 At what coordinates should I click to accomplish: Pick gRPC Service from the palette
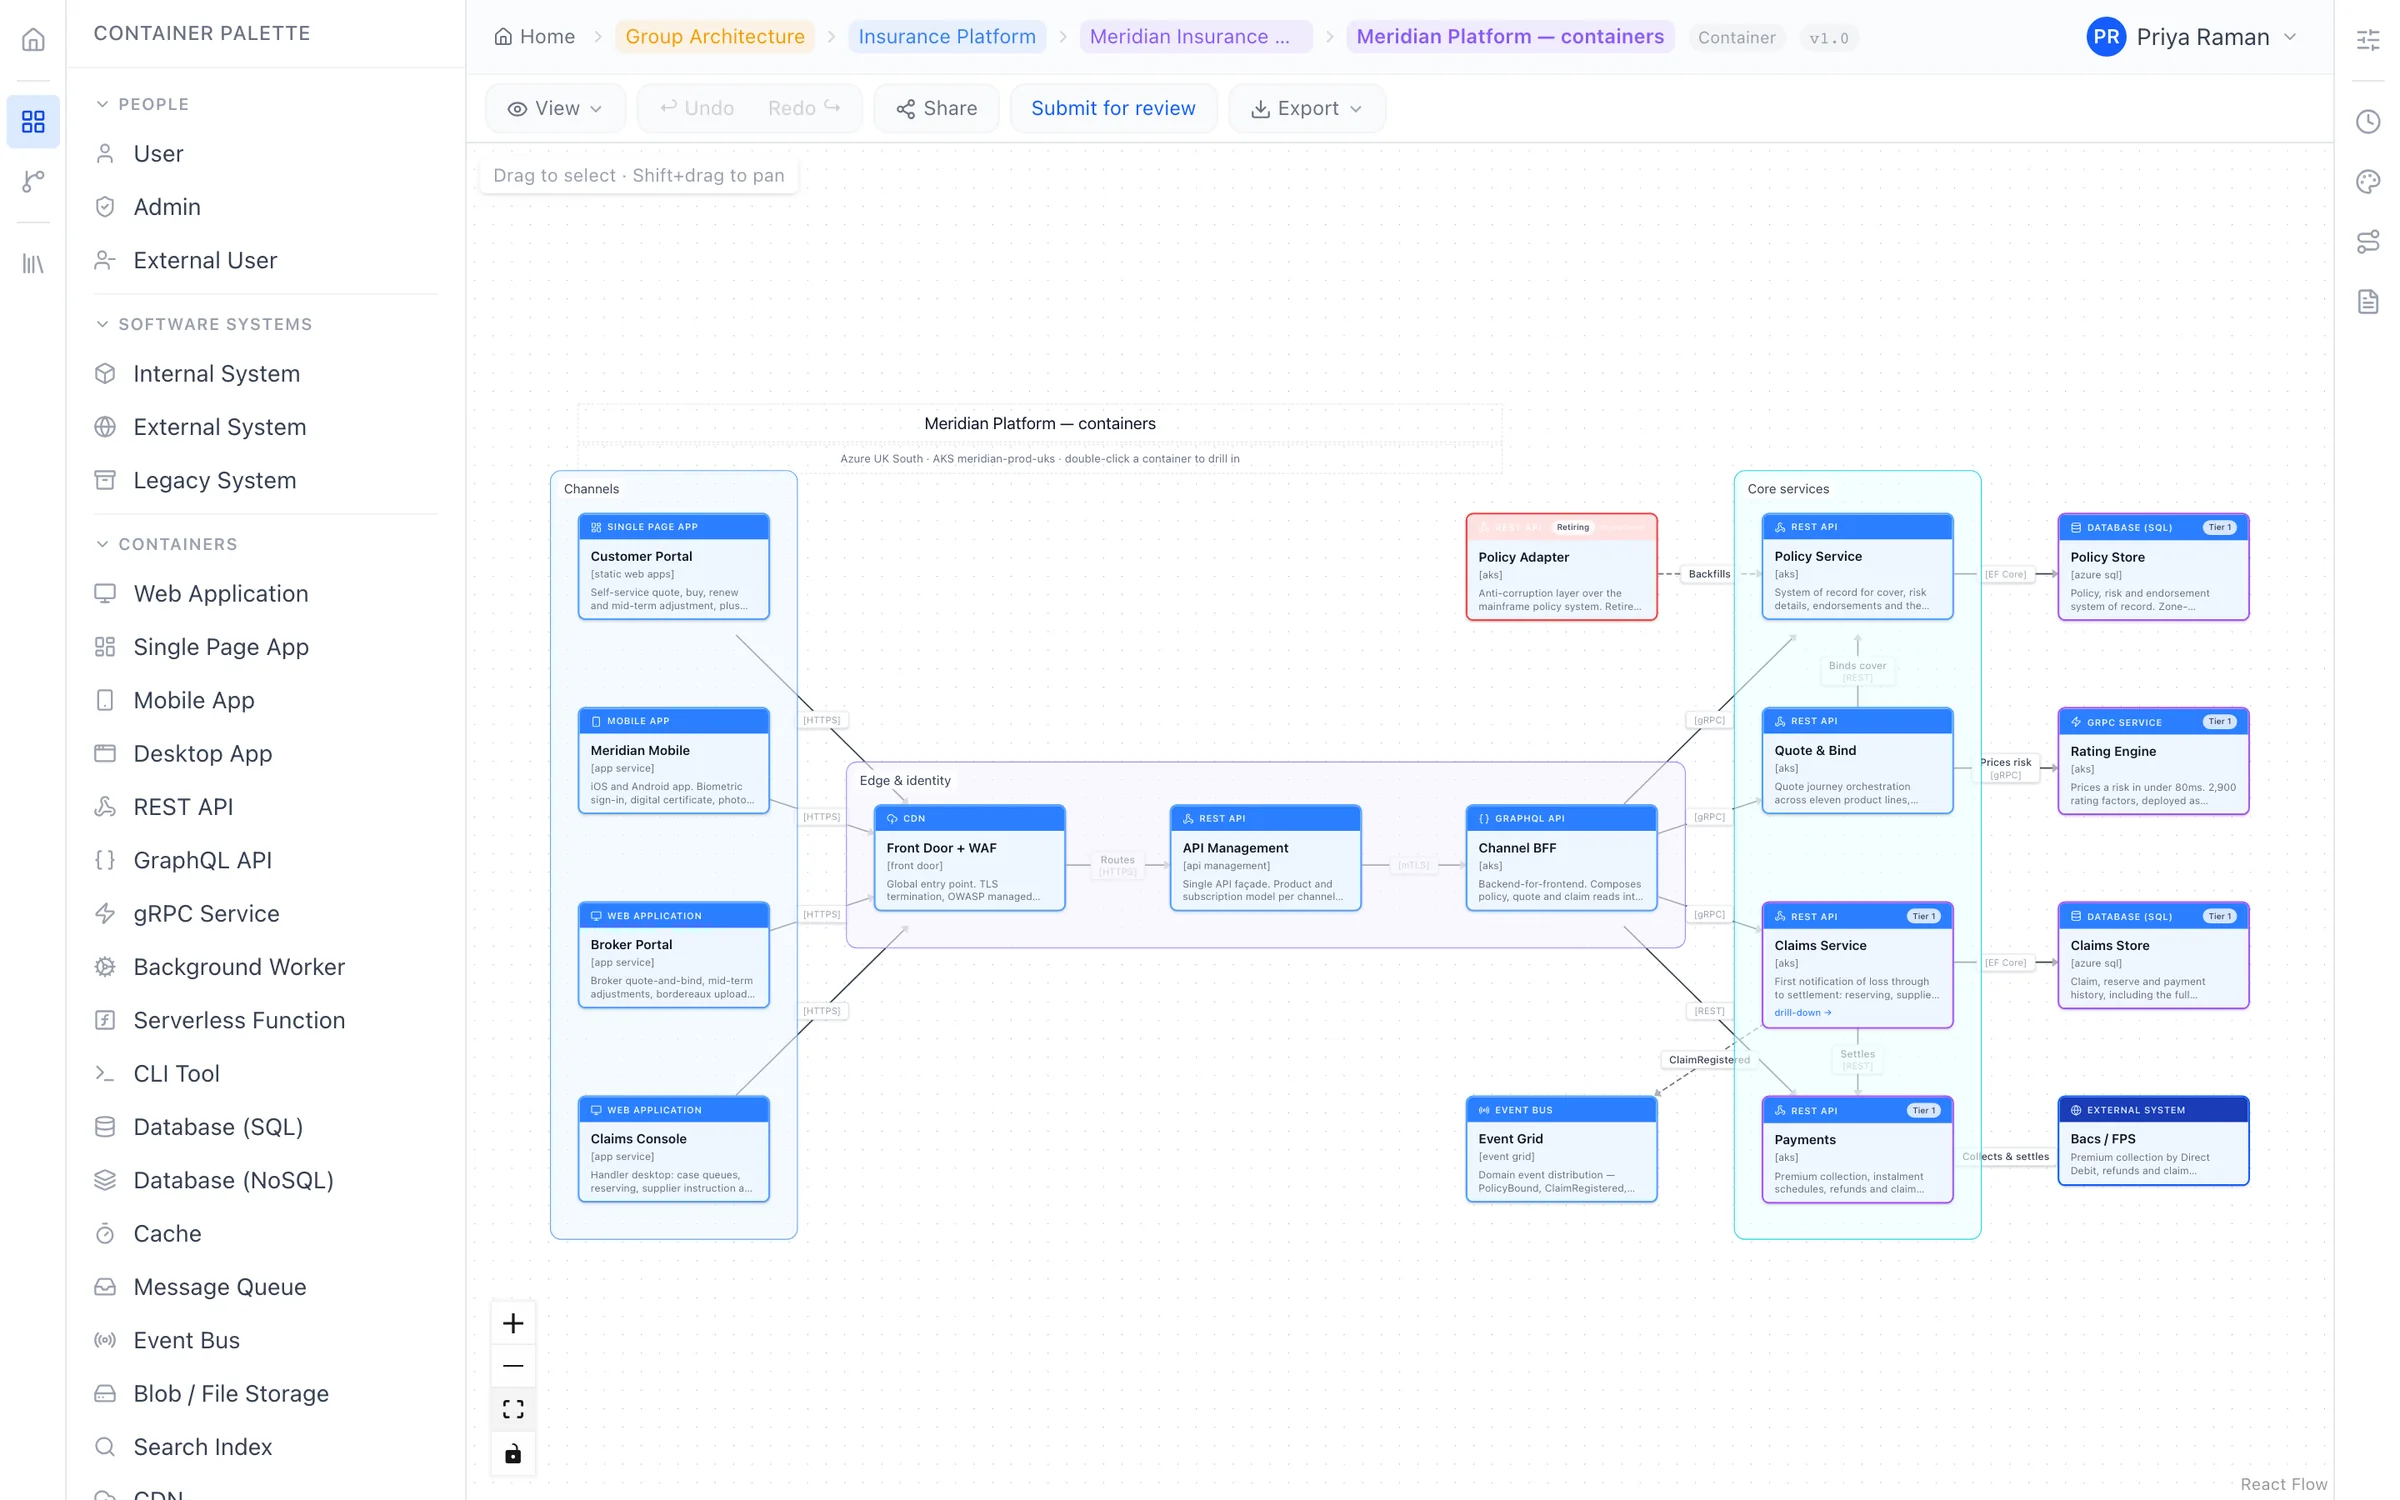point(265,913)
